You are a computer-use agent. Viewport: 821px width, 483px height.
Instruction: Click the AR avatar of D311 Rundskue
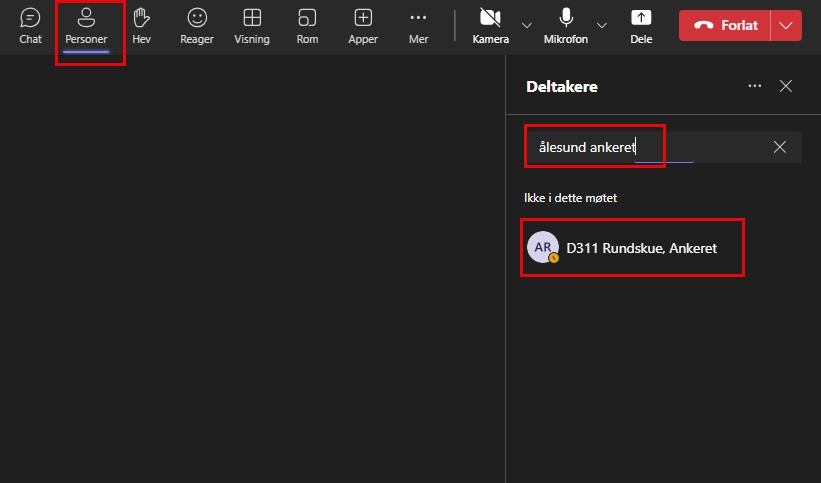tap(542, 247)
